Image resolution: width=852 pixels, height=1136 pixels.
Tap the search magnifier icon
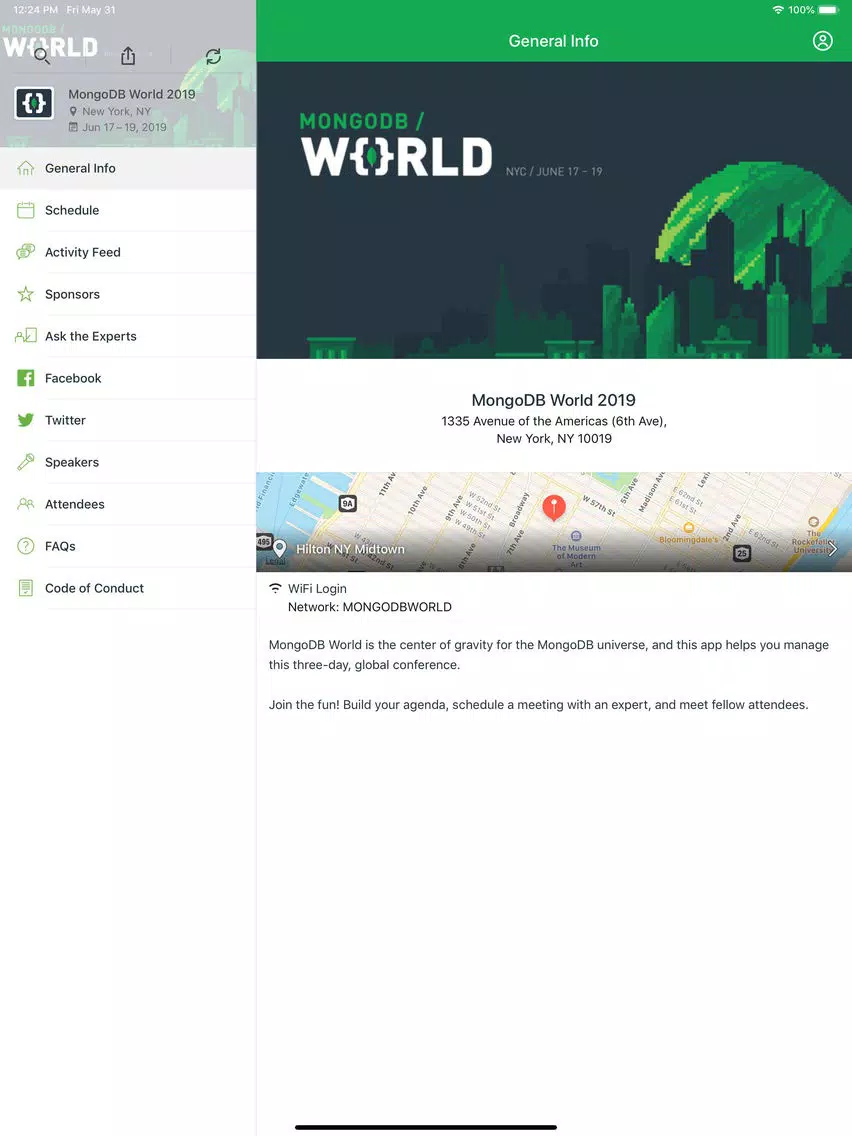[42, 56]
